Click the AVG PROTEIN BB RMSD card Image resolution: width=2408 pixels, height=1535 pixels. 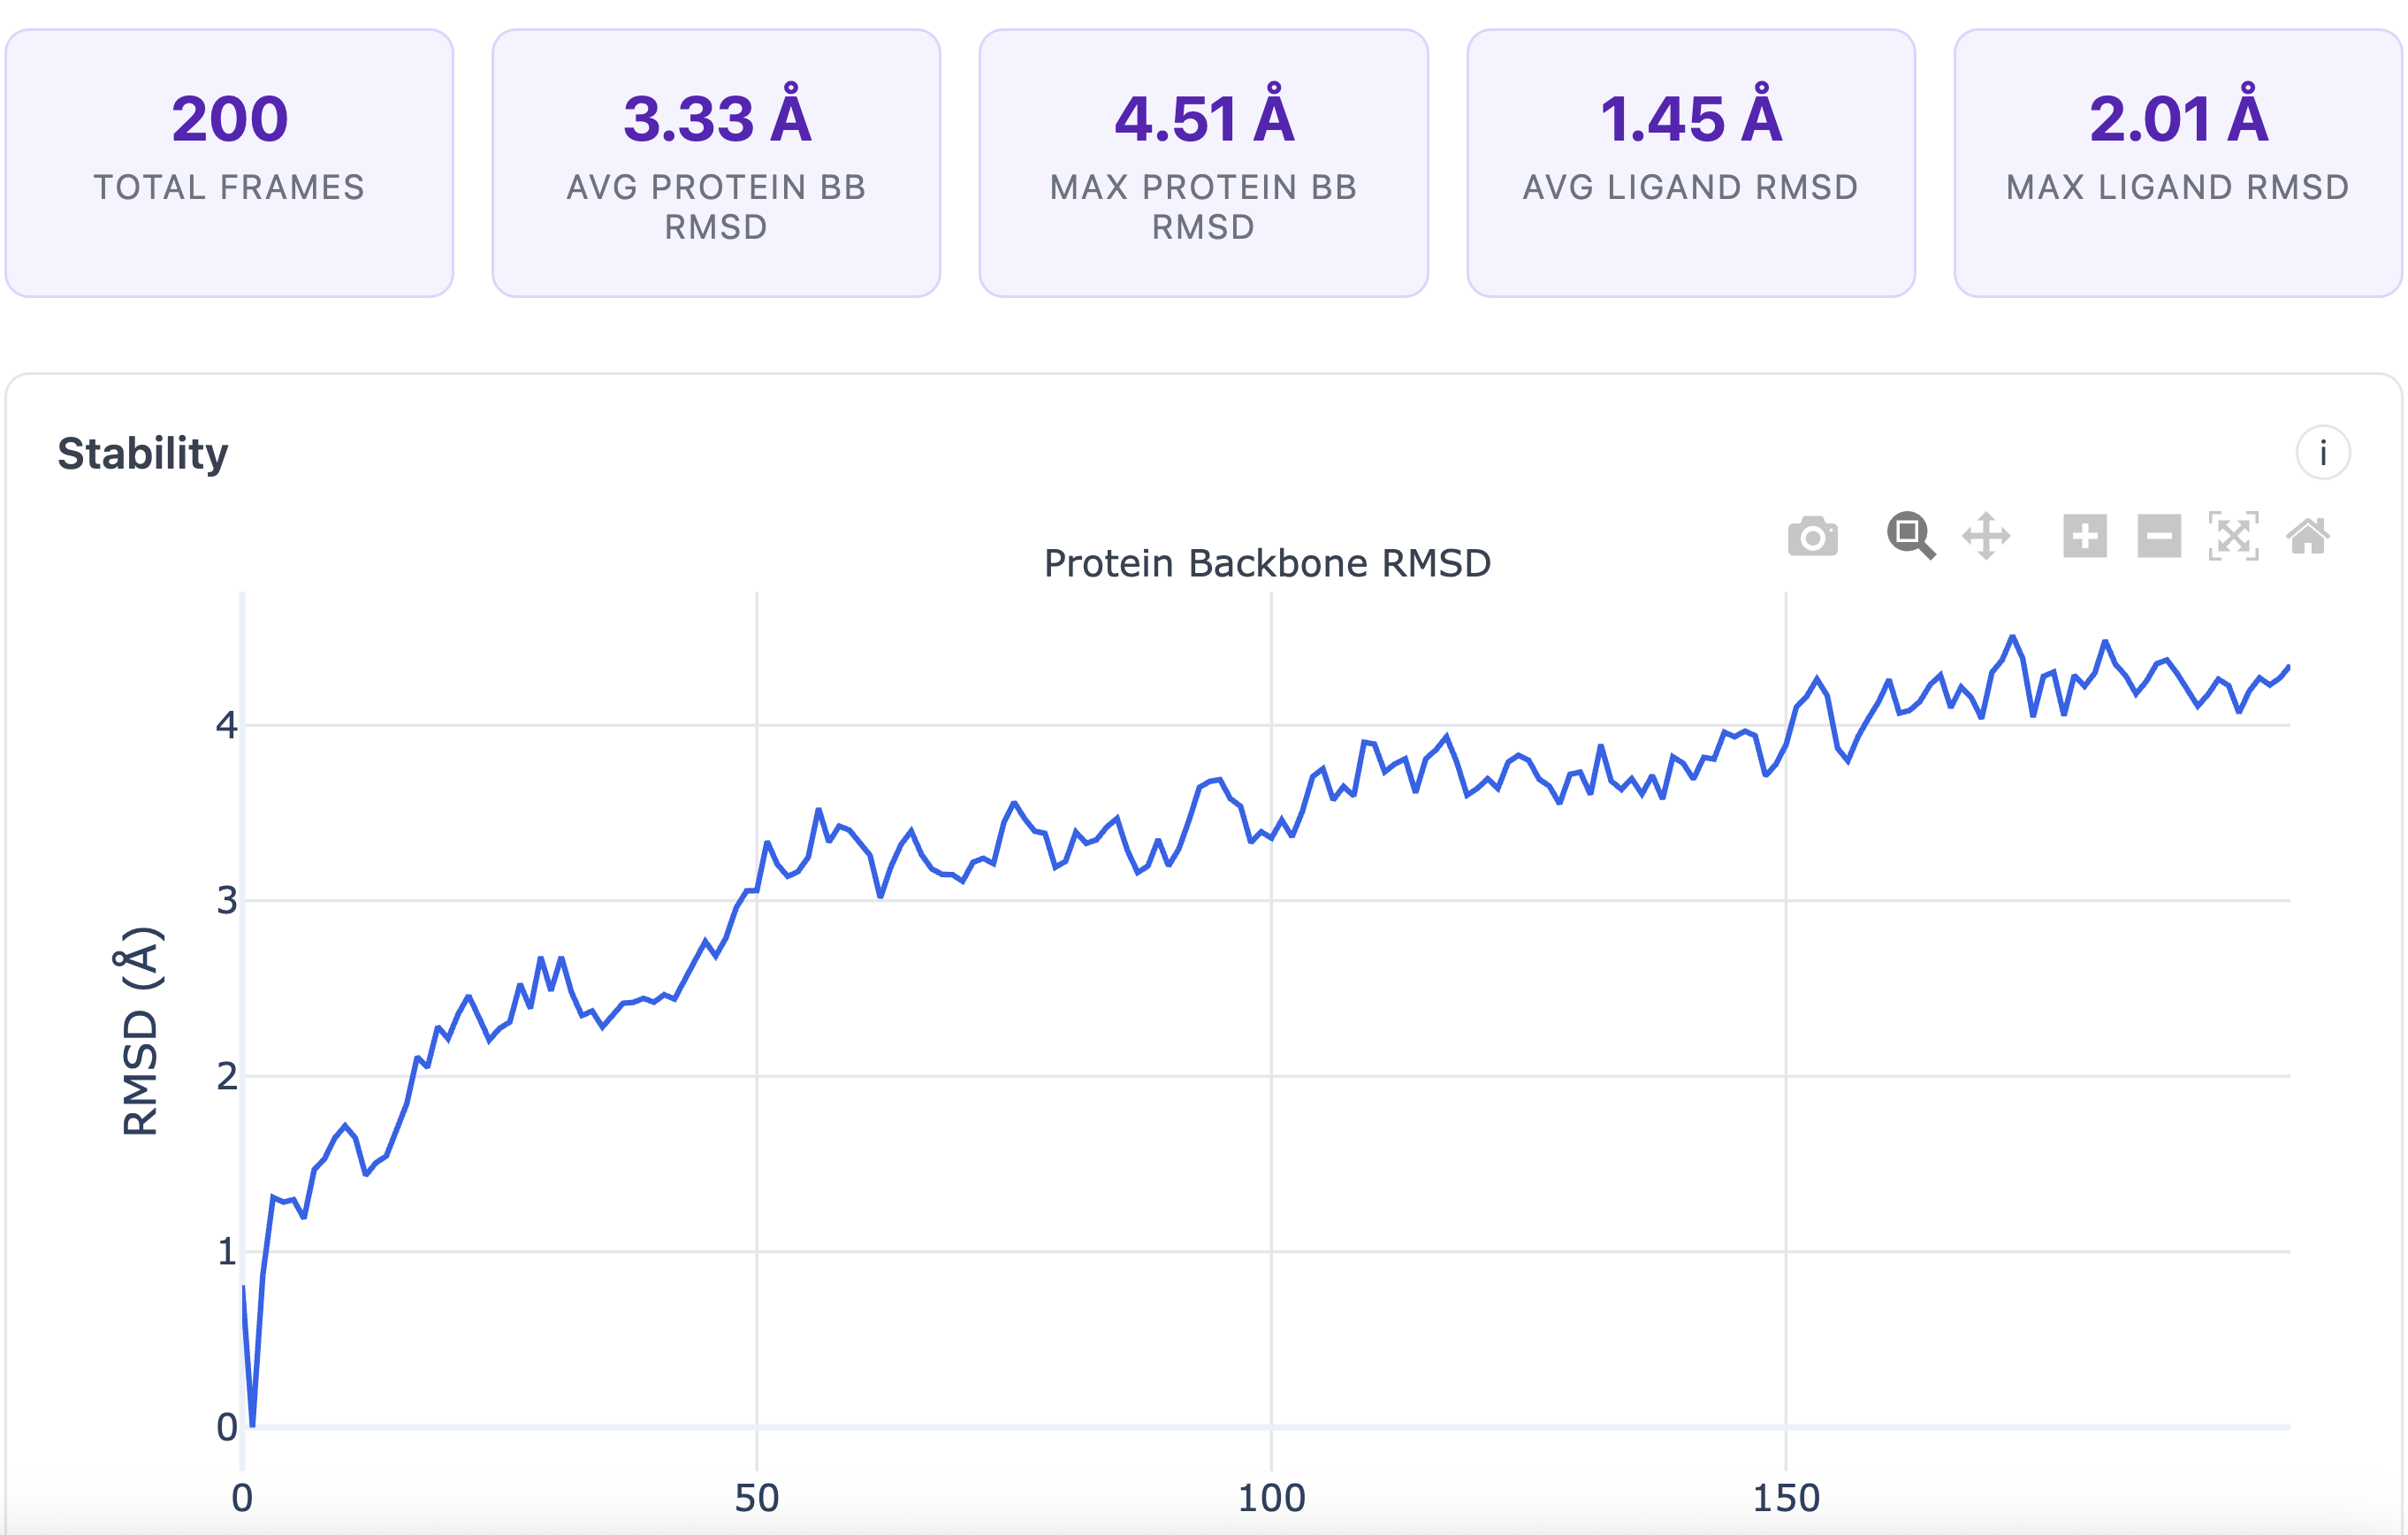coord(716,160)
